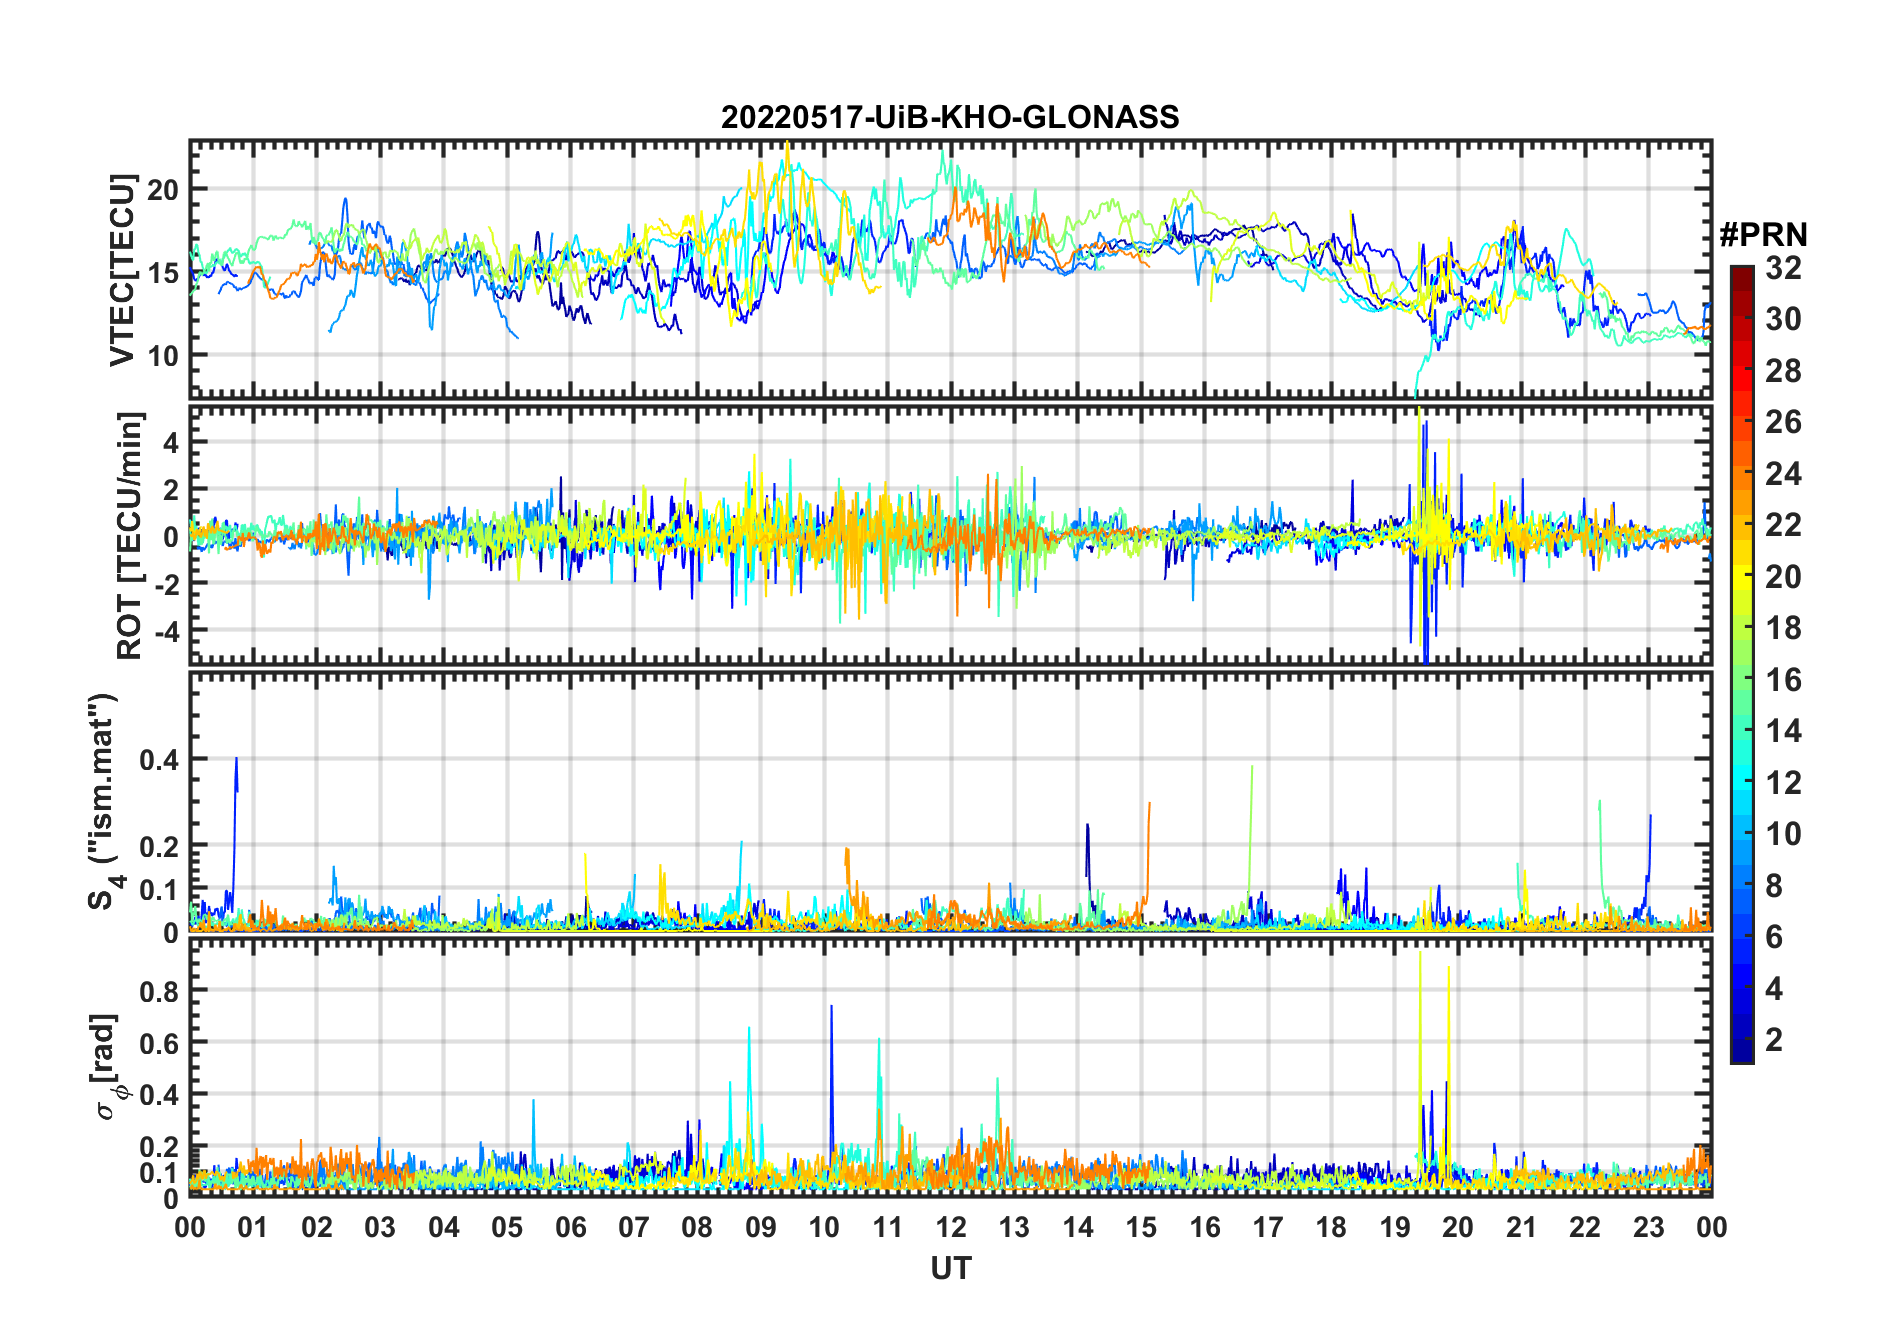Pick the cyan color at PRN 12 on colorbar
The height and width of the screenshot is (1330, 1902).
1742,783
